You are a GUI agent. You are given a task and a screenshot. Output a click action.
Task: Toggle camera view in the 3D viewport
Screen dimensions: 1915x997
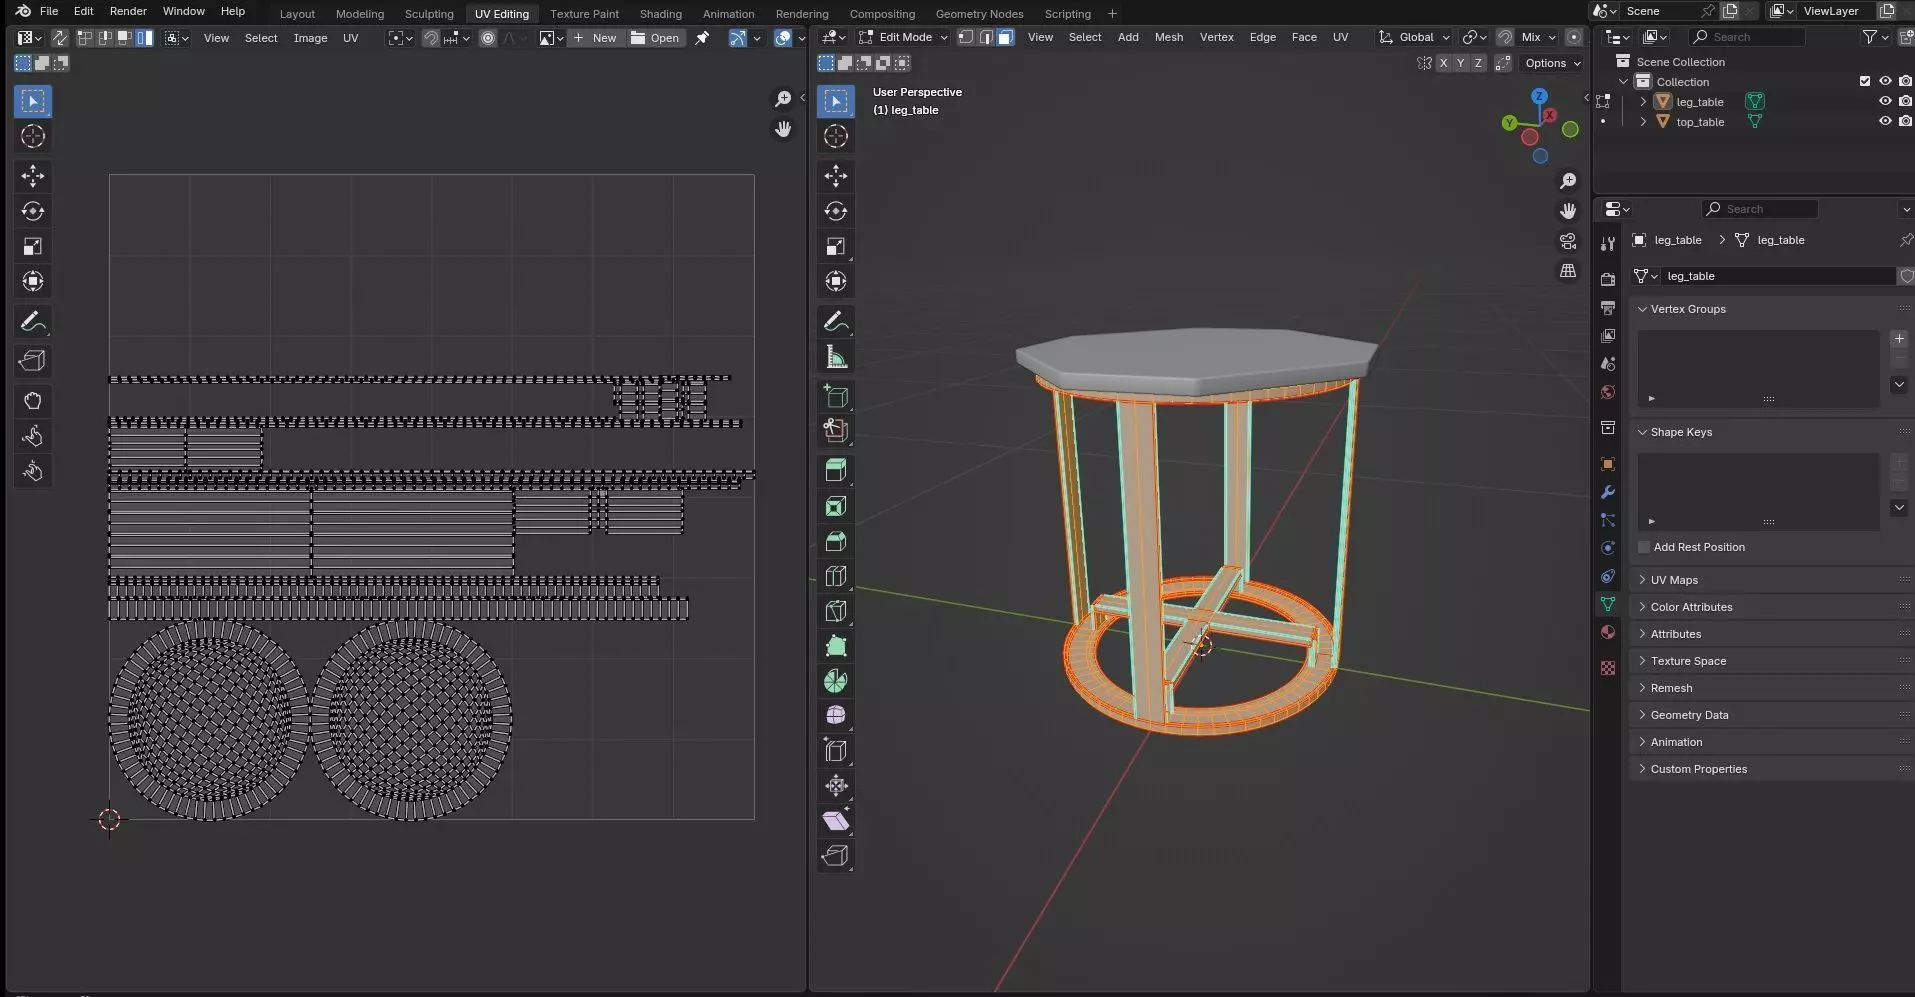click(x=1568, y=241)
